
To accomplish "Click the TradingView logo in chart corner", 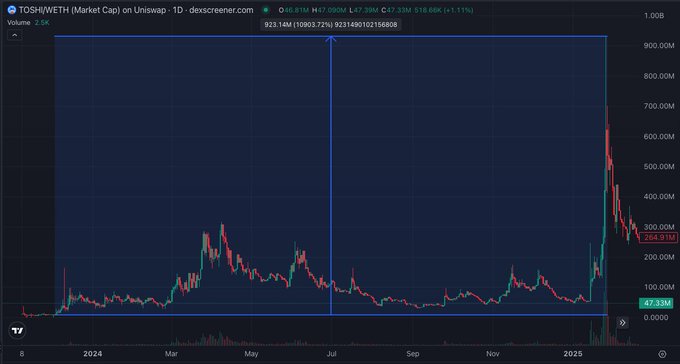I will point(17,331).
